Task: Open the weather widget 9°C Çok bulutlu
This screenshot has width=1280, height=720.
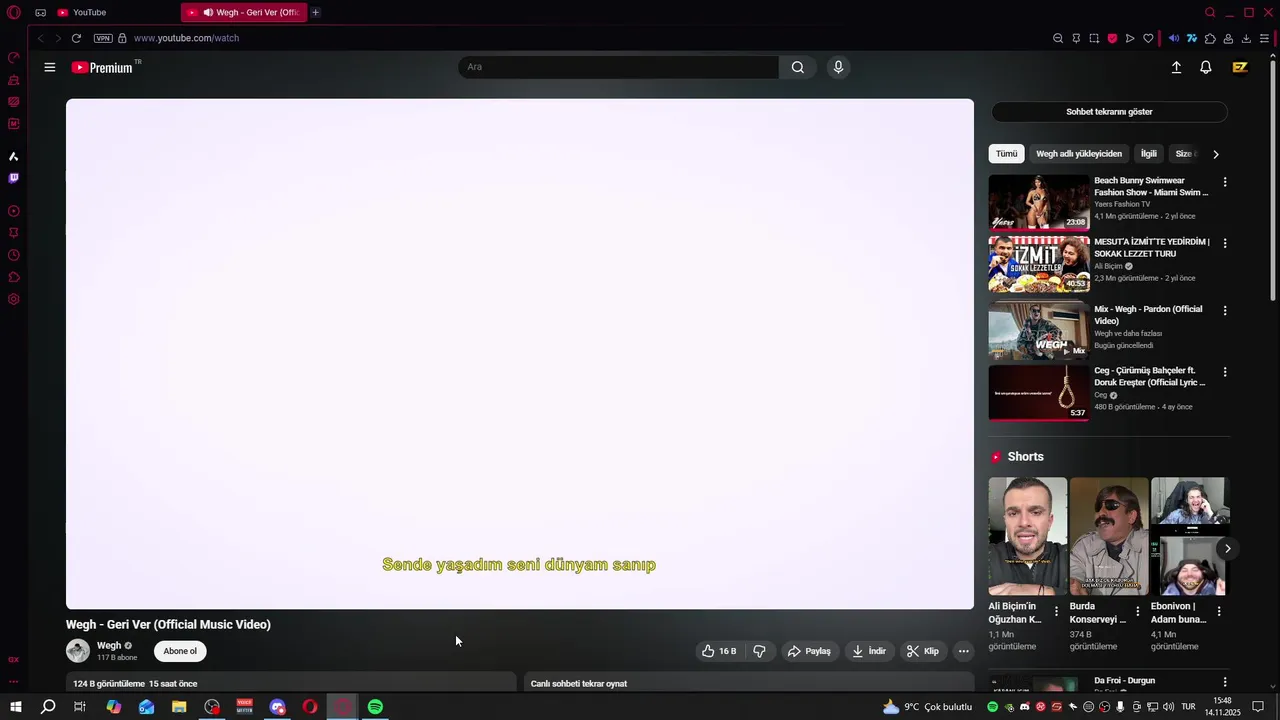Action: click(x=927, y=707)
